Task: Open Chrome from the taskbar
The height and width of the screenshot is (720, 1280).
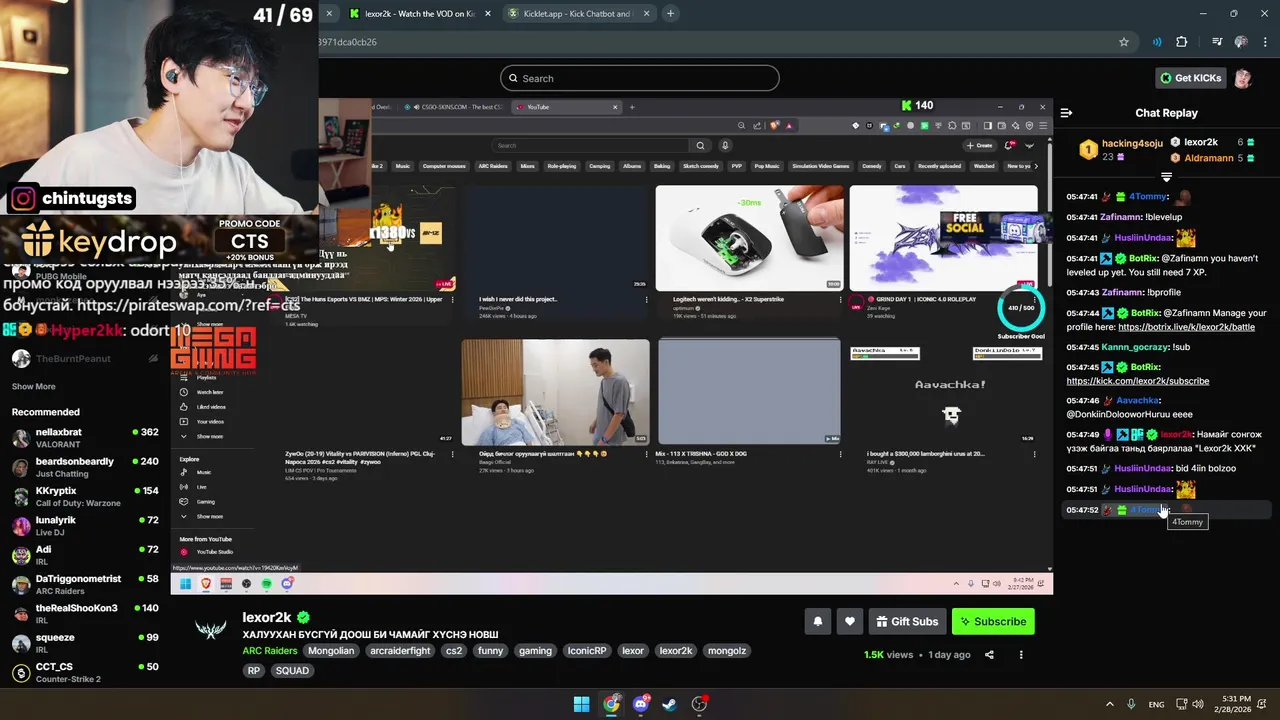Action: pyautogui.click(x=611, y=704)
